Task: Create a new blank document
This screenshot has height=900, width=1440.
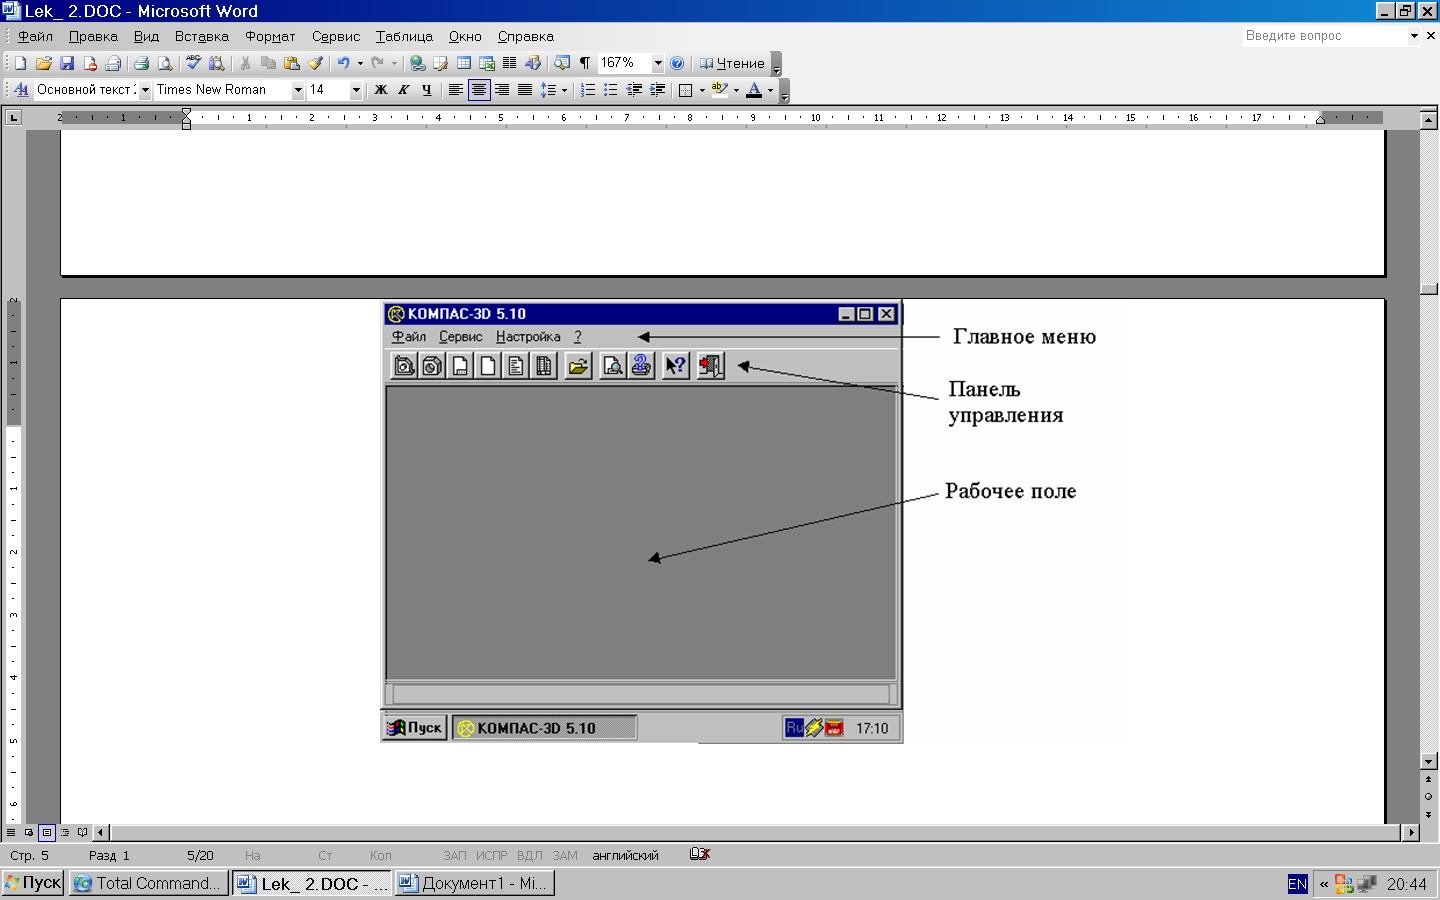Action: pos(20,63)
